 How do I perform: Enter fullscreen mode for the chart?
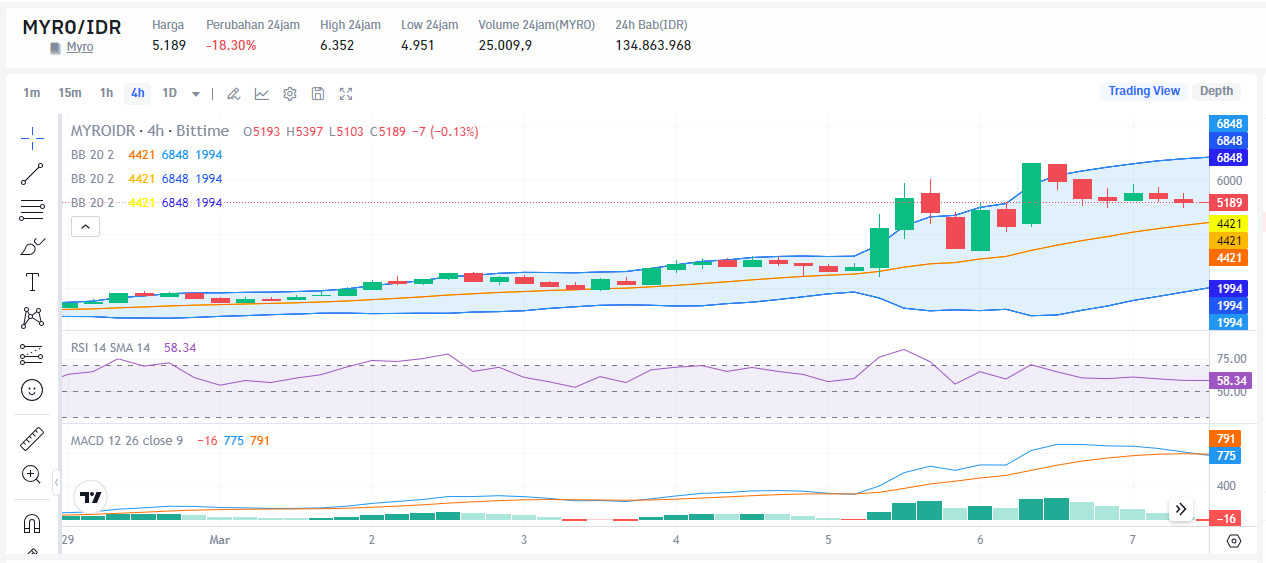346,94
